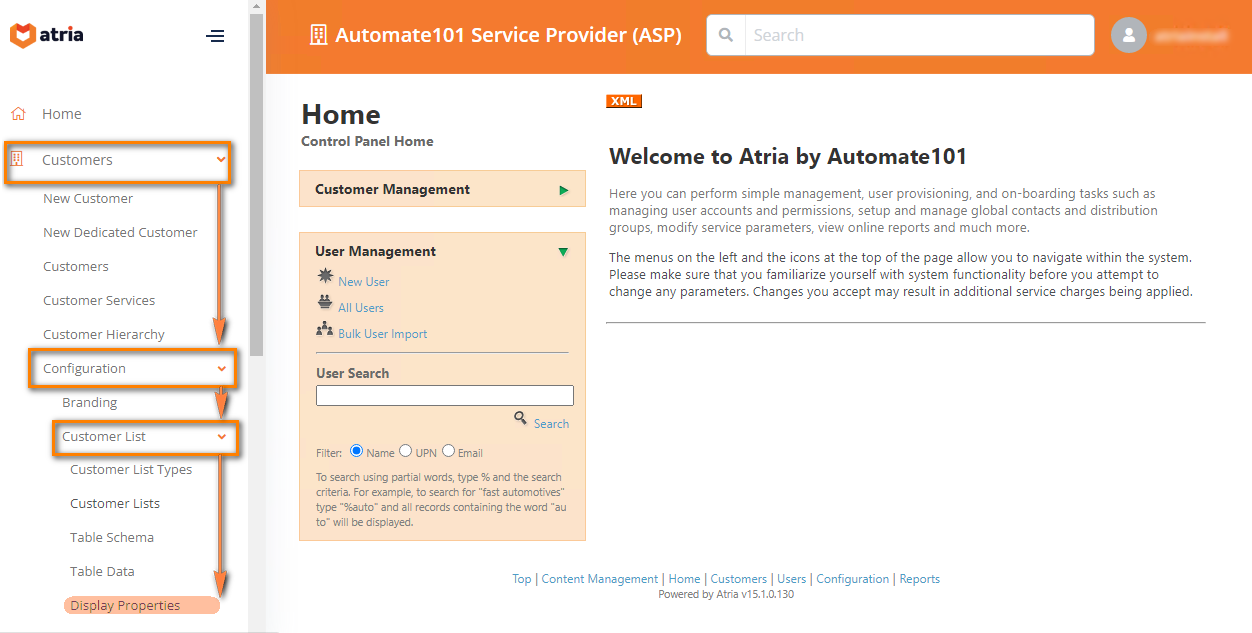Select Table Schema in the sidebar
This screenshot has height=633, width=1252.
click(111, 537)
